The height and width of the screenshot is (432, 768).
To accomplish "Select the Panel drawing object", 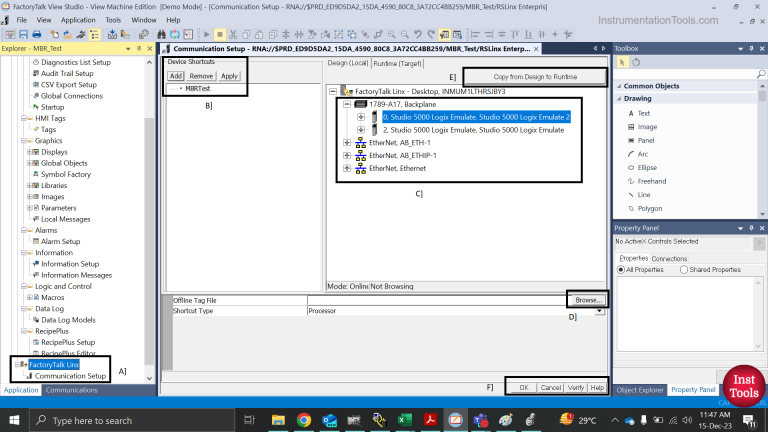I will [x=645, y=141].
